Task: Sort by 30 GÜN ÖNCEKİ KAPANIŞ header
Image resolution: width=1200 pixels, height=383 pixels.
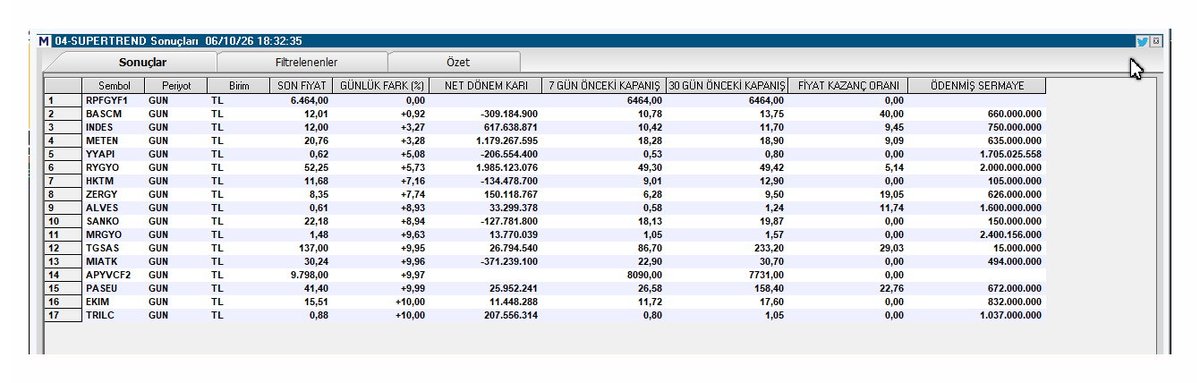Action: [x=727, y=86]
